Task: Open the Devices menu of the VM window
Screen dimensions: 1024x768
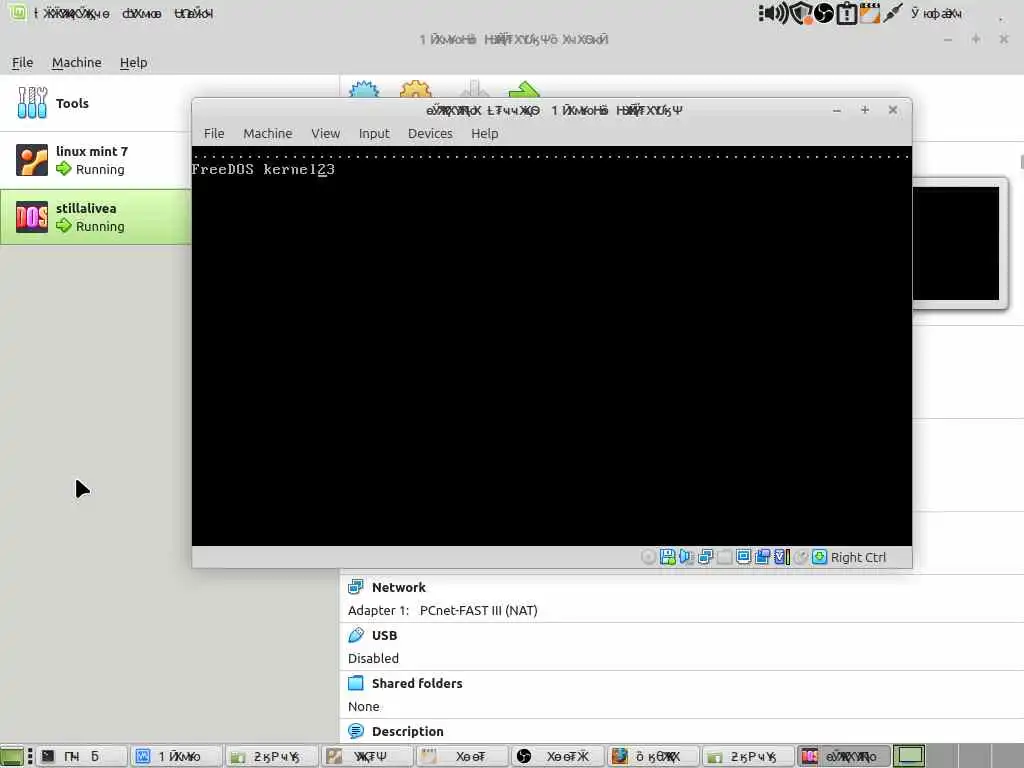Action: click(430, 133)
